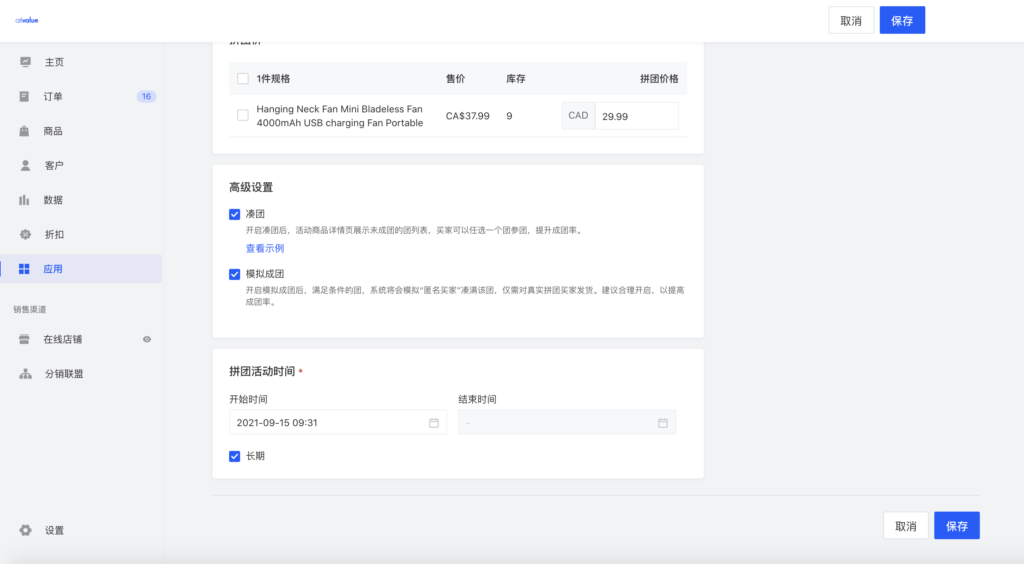Click start time field 2021-09-15 09:31
The width and height of the screenshot is (1024, 564).
pos(338,423)
